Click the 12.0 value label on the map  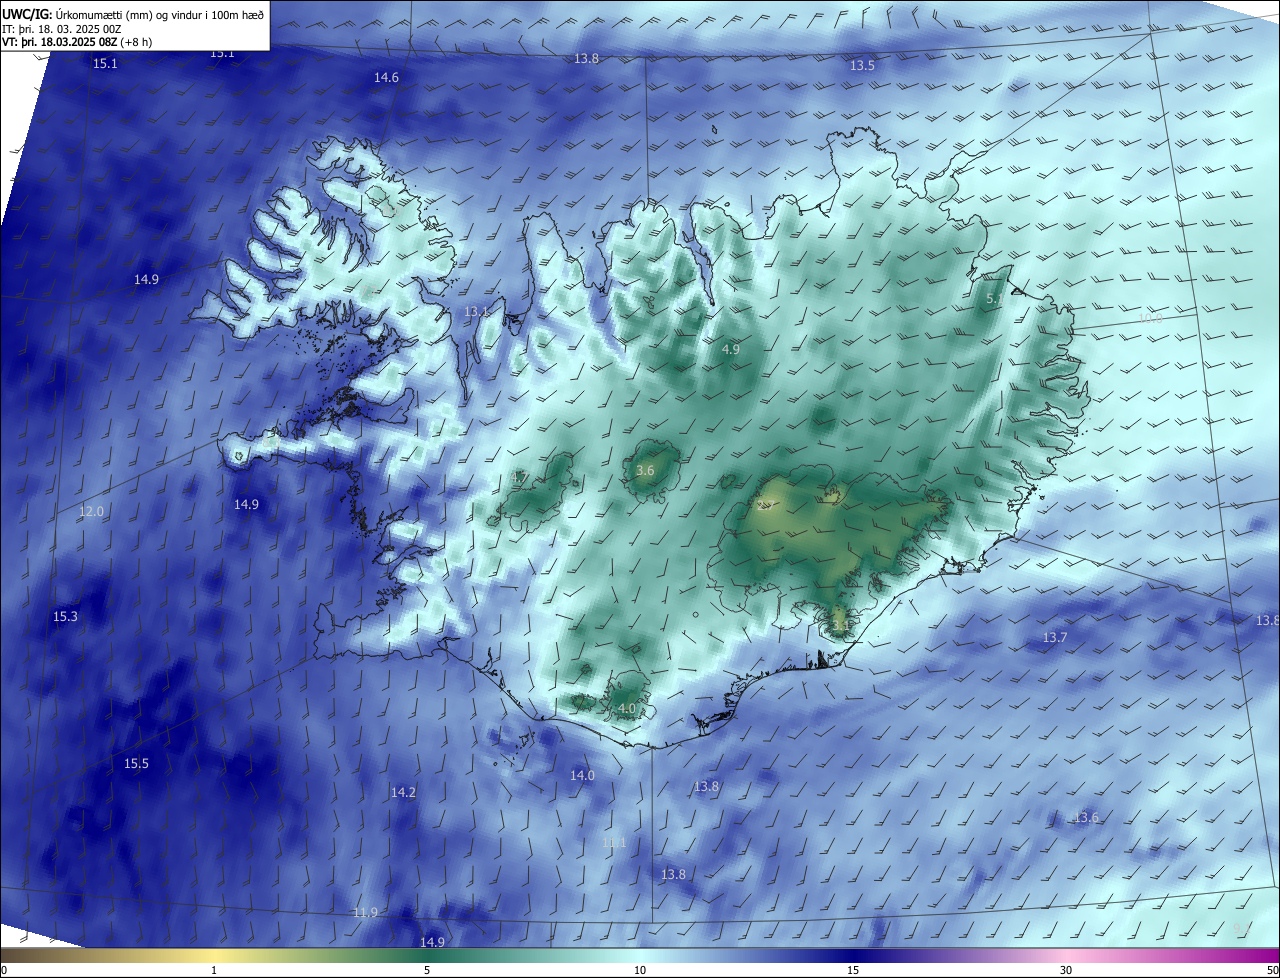tap(91, 512)
